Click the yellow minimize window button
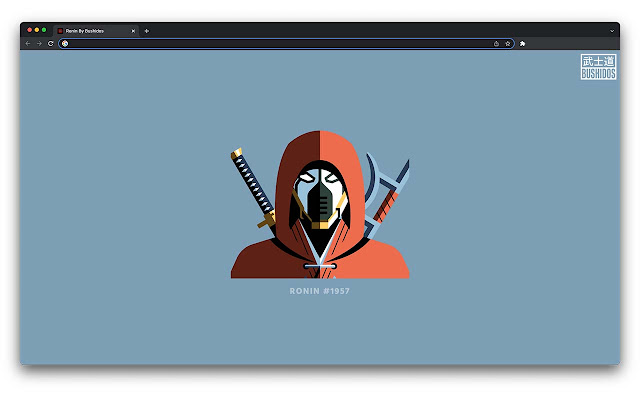640x400 pixels. coord(37,30)
